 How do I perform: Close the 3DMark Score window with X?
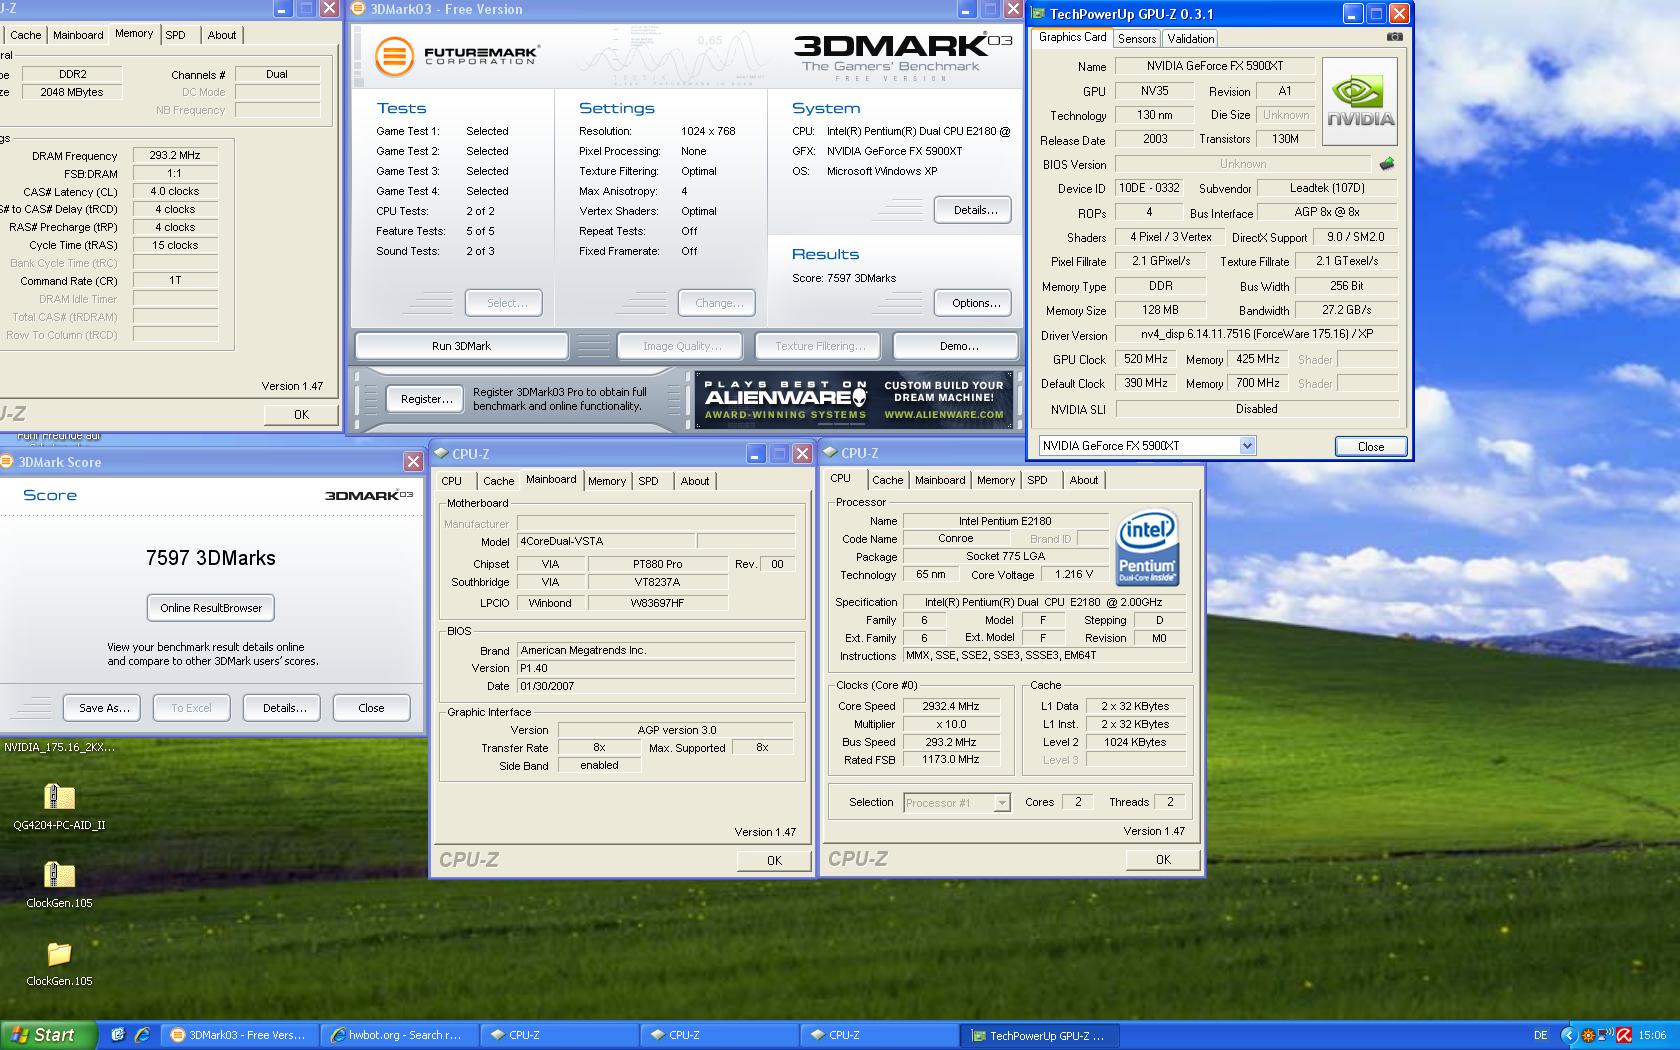point(413,462)
